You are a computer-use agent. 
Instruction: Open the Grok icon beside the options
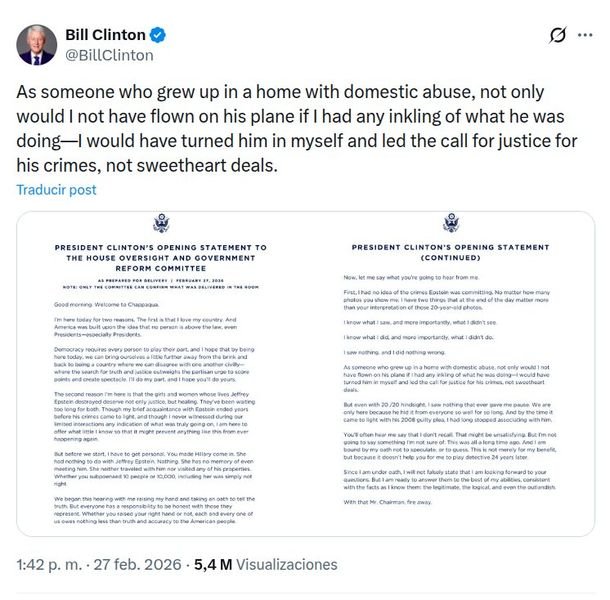coord(559,37)
